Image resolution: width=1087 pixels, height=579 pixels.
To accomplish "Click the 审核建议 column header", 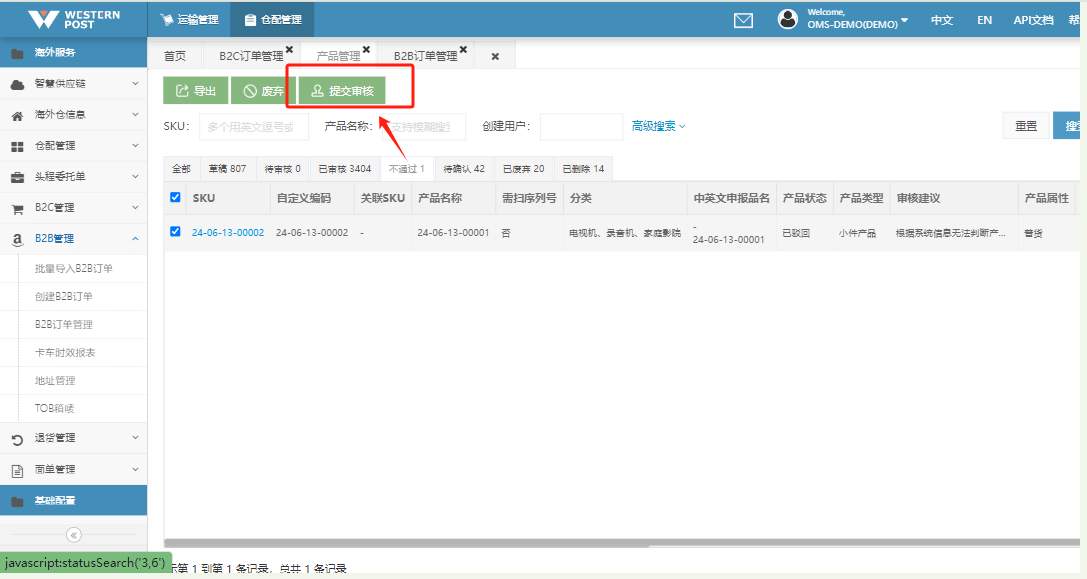I will pos(954,198).
